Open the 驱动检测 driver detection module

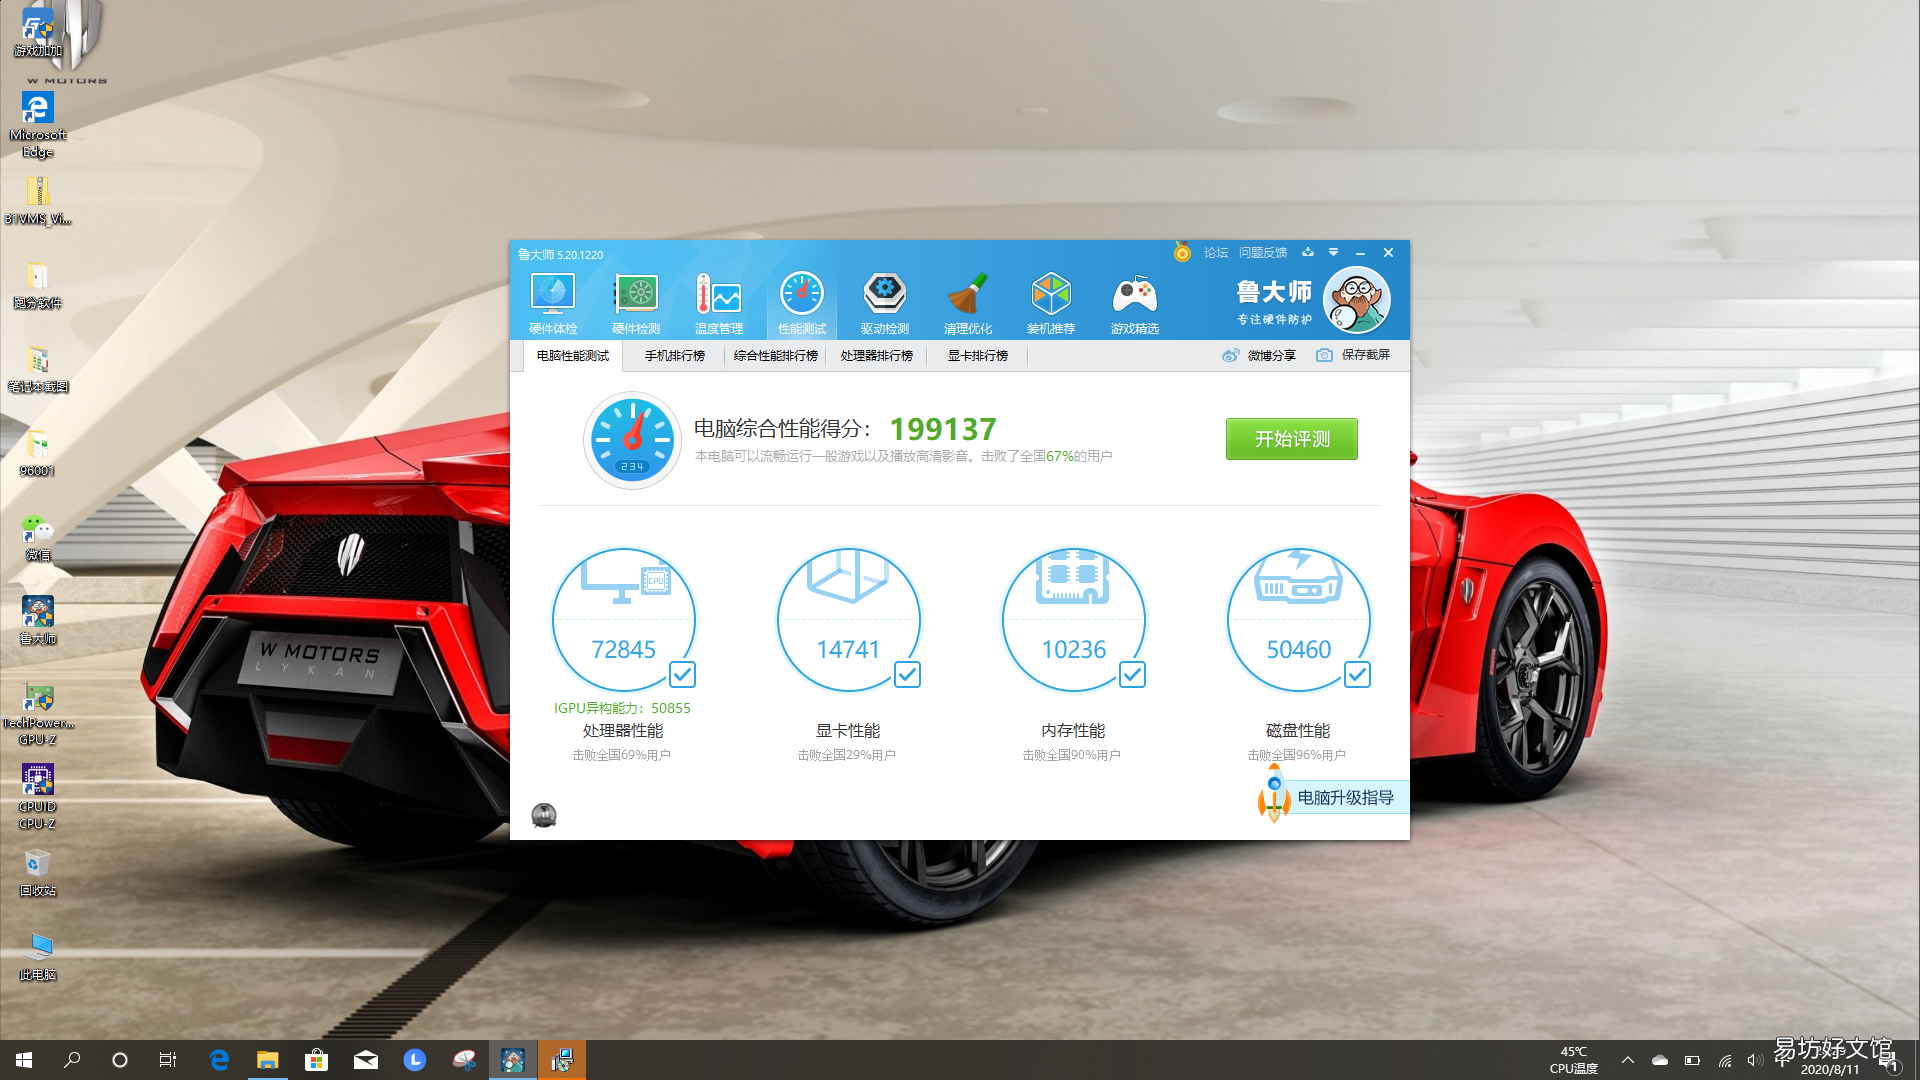(885, 303)
